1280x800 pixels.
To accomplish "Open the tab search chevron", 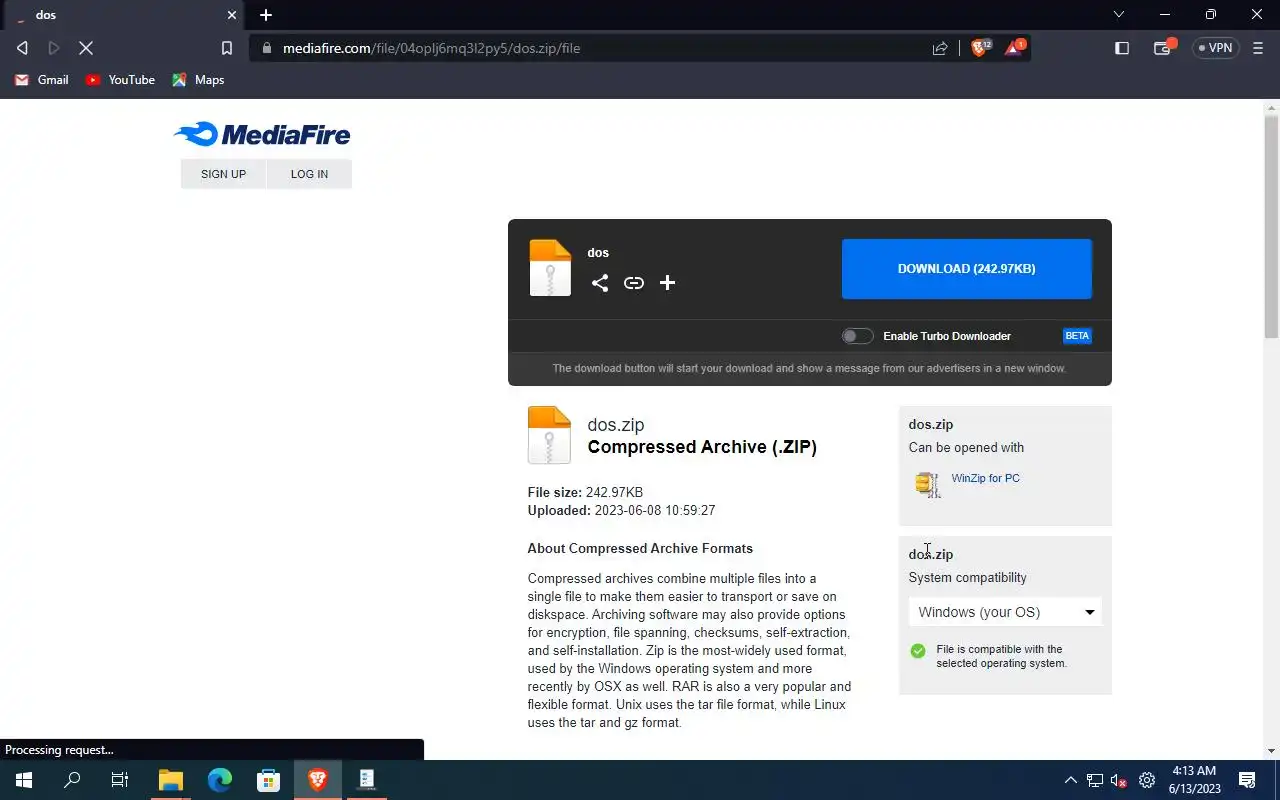I will [x=1119, y=15].
